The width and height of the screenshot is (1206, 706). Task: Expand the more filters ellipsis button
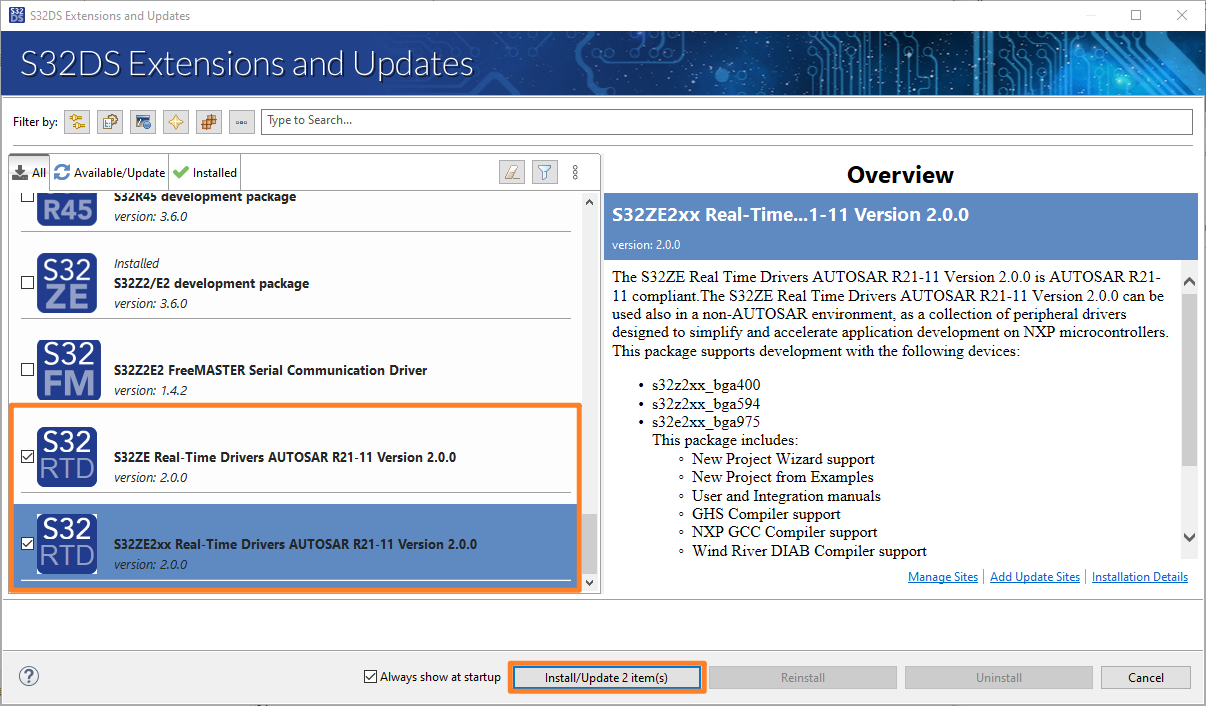tap(242, 122)
